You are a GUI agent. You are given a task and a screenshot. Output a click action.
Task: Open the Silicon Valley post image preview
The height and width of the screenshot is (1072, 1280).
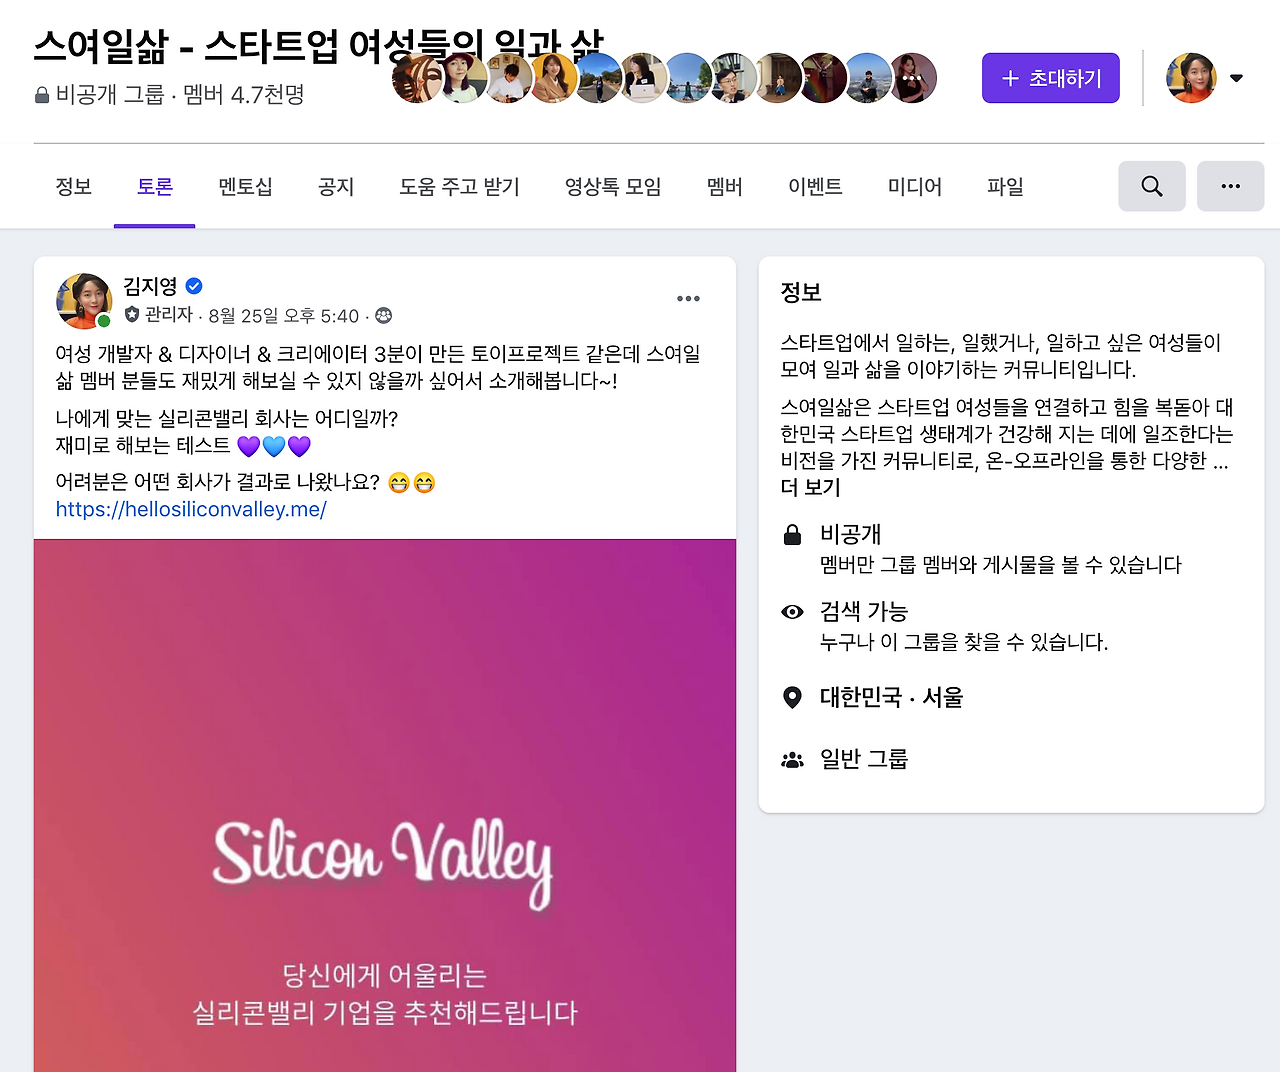[x=385, y=805]
